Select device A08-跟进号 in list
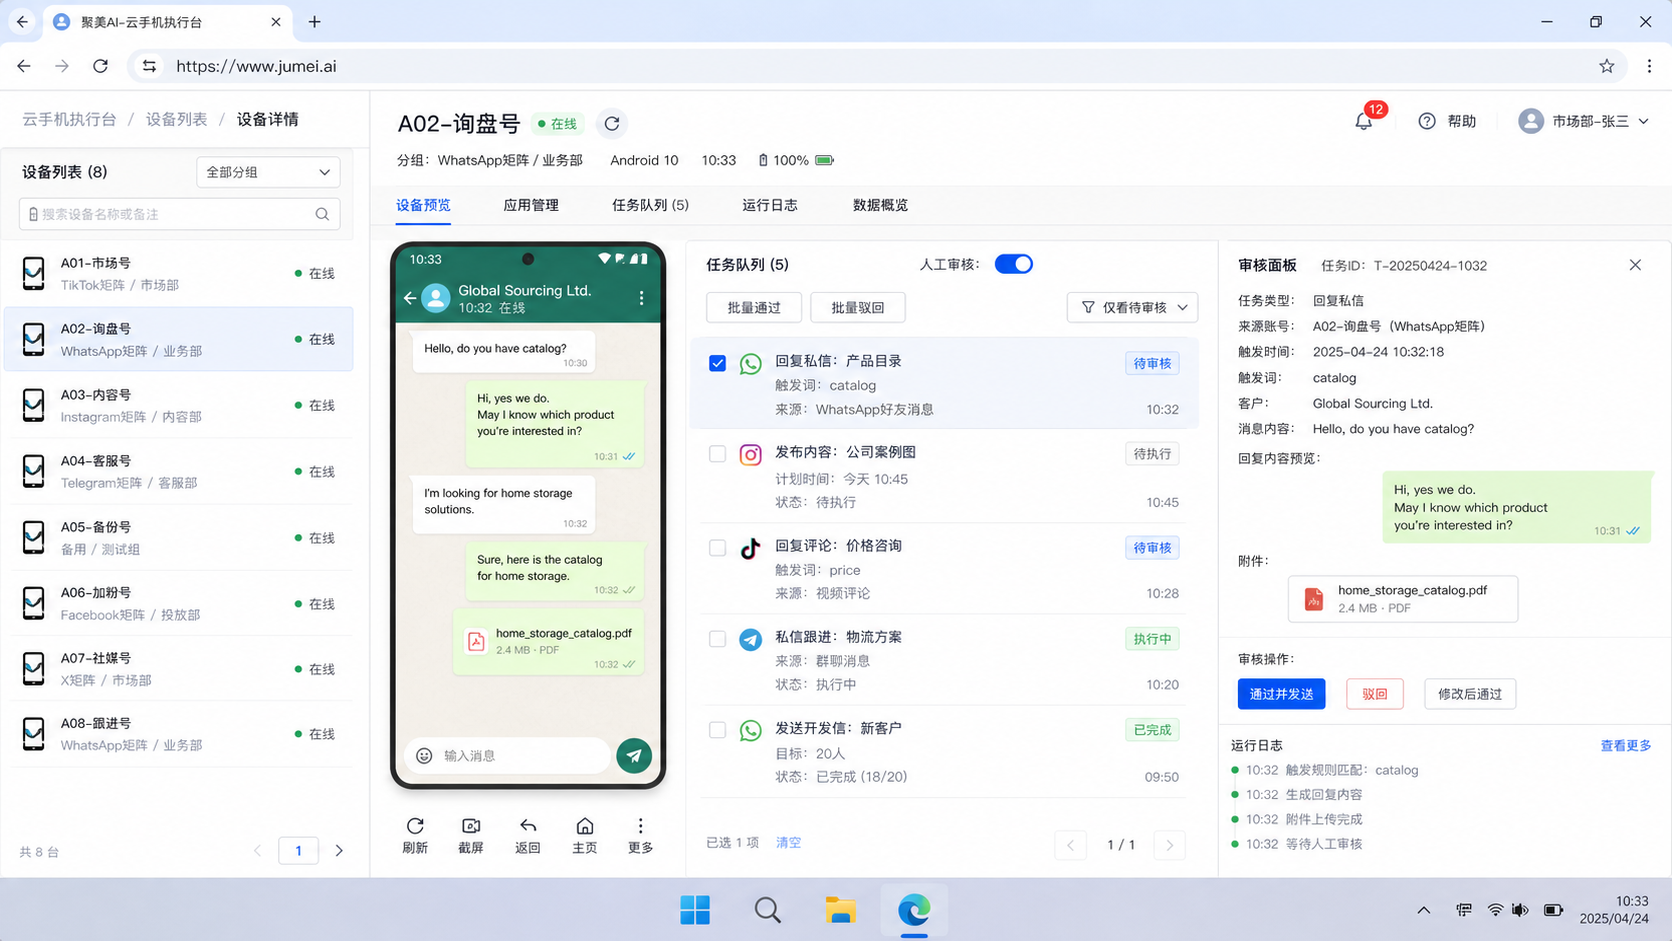 (179, 734)
